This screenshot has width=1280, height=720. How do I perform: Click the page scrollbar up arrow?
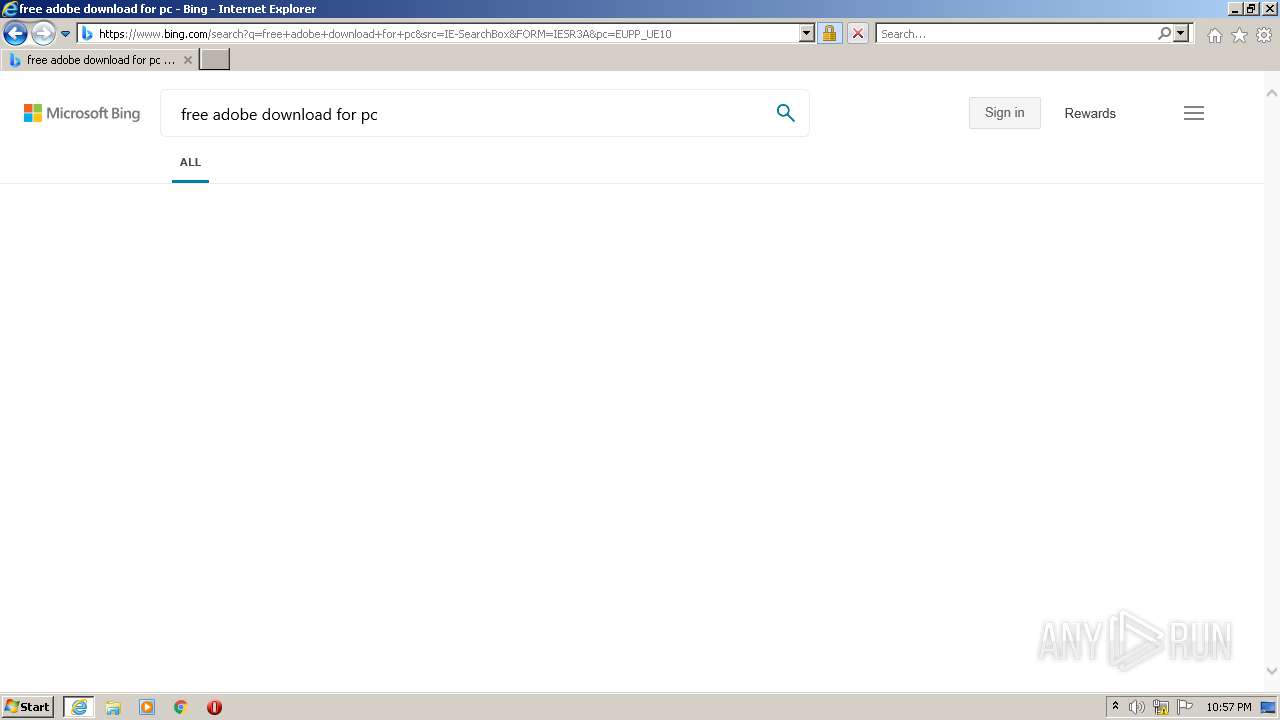click(x=1272, y=92)
